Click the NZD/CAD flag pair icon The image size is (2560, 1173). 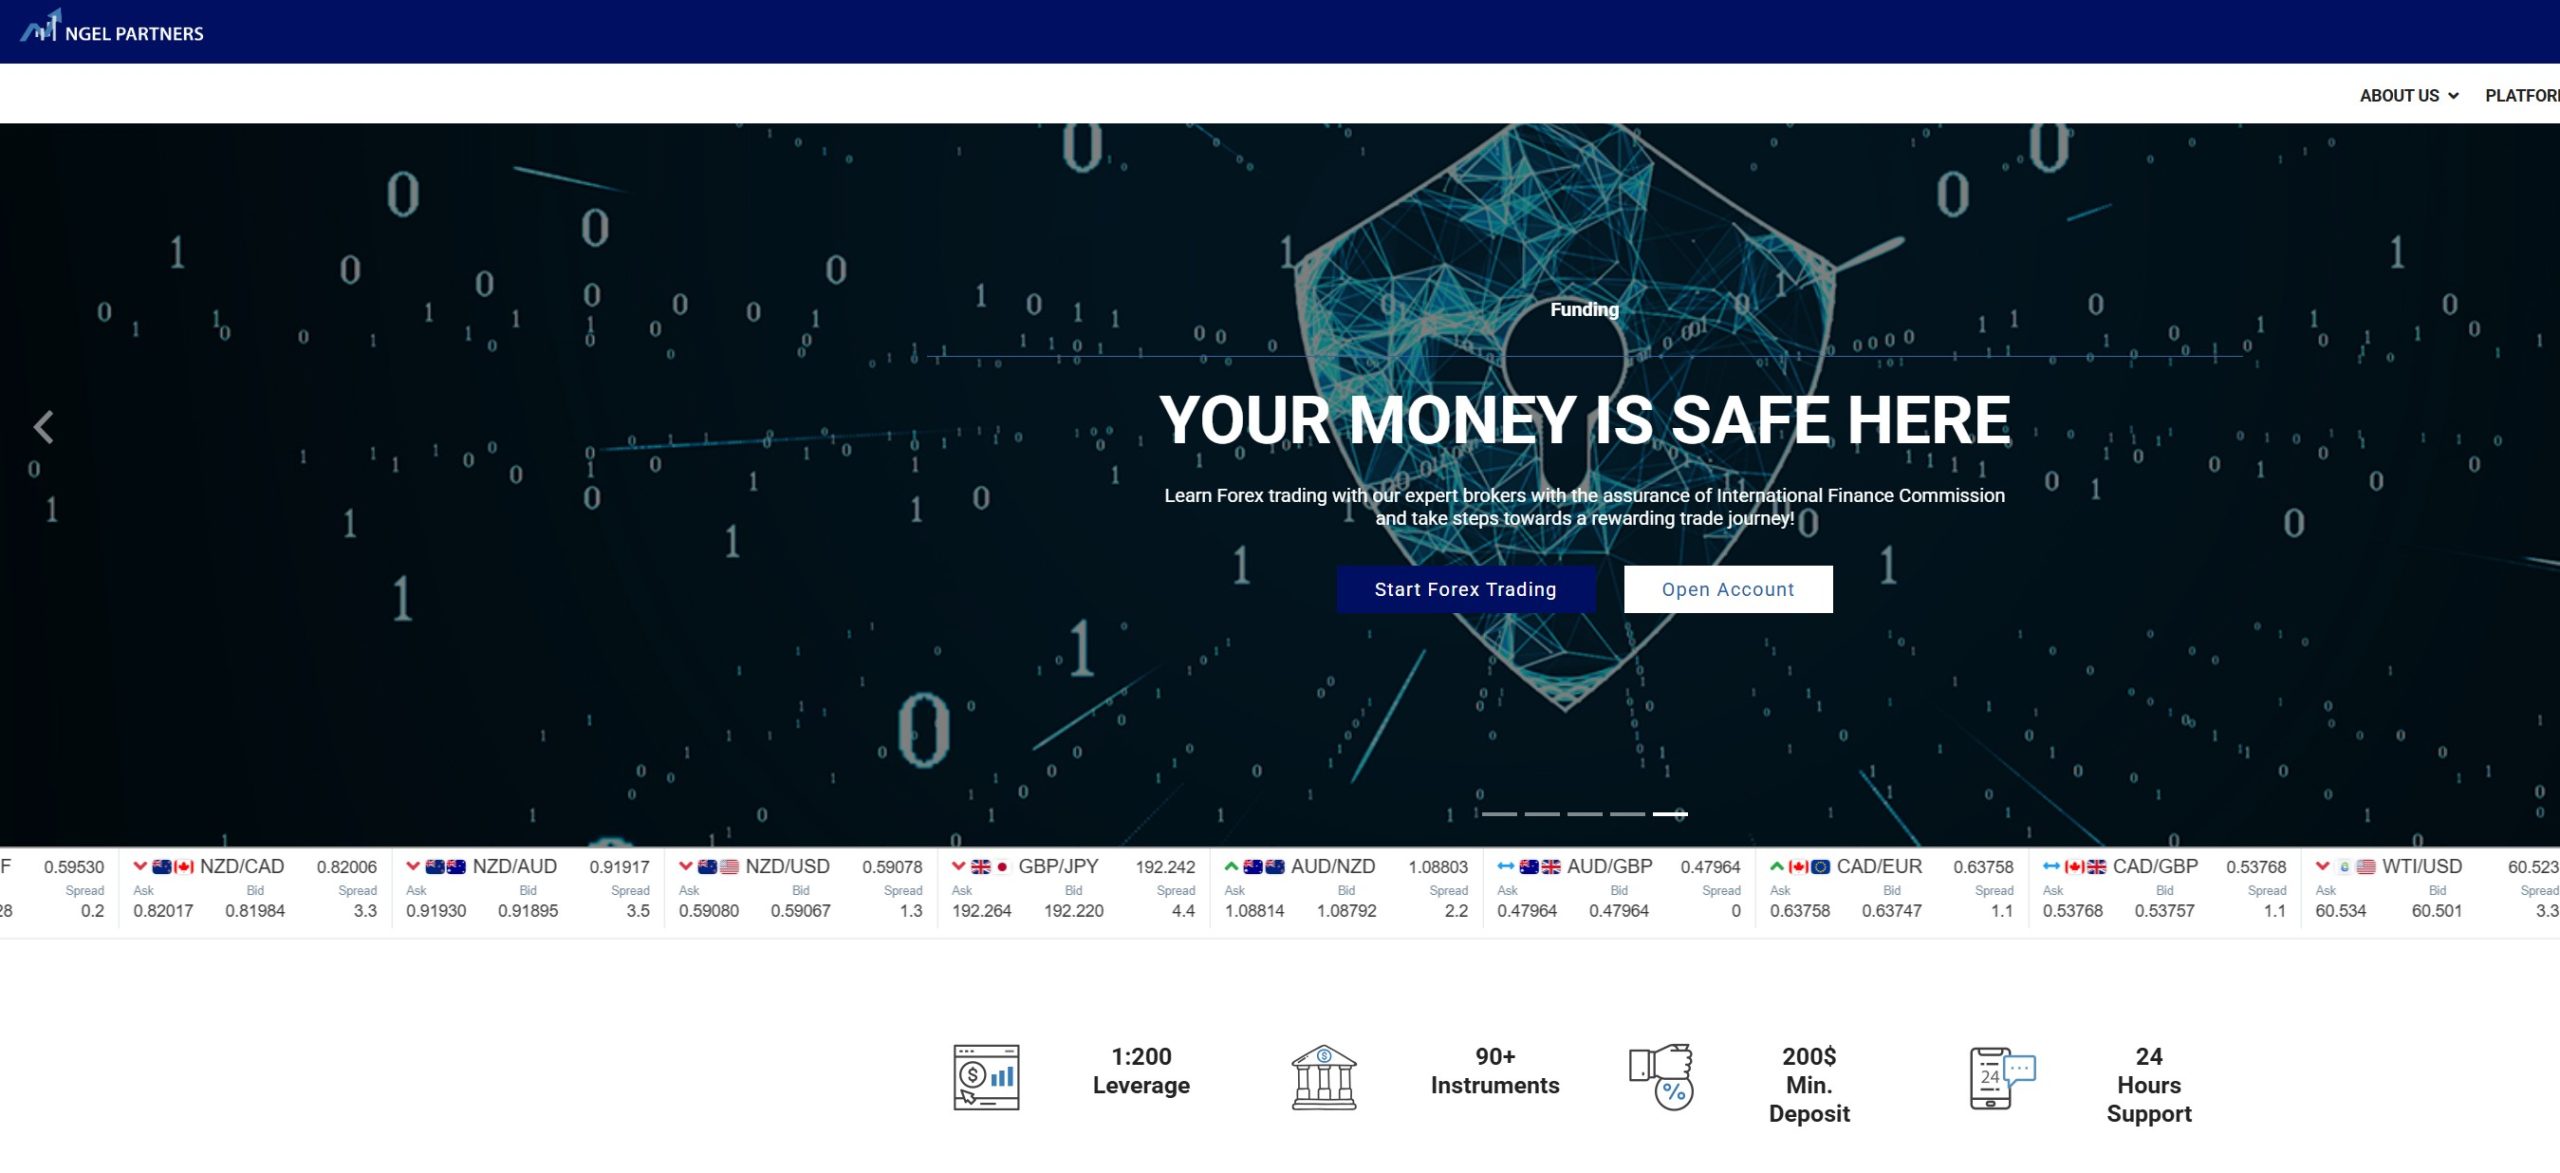click(173, 867)
